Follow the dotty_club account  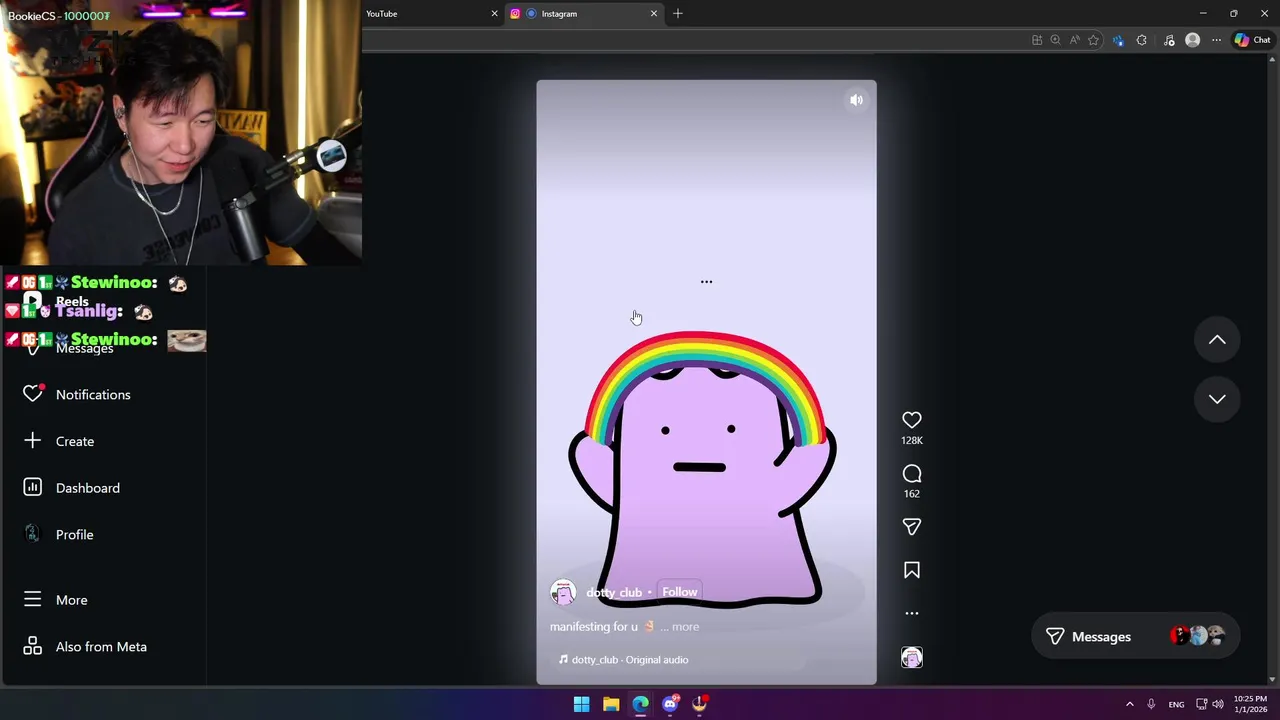[x=679, y=592]
